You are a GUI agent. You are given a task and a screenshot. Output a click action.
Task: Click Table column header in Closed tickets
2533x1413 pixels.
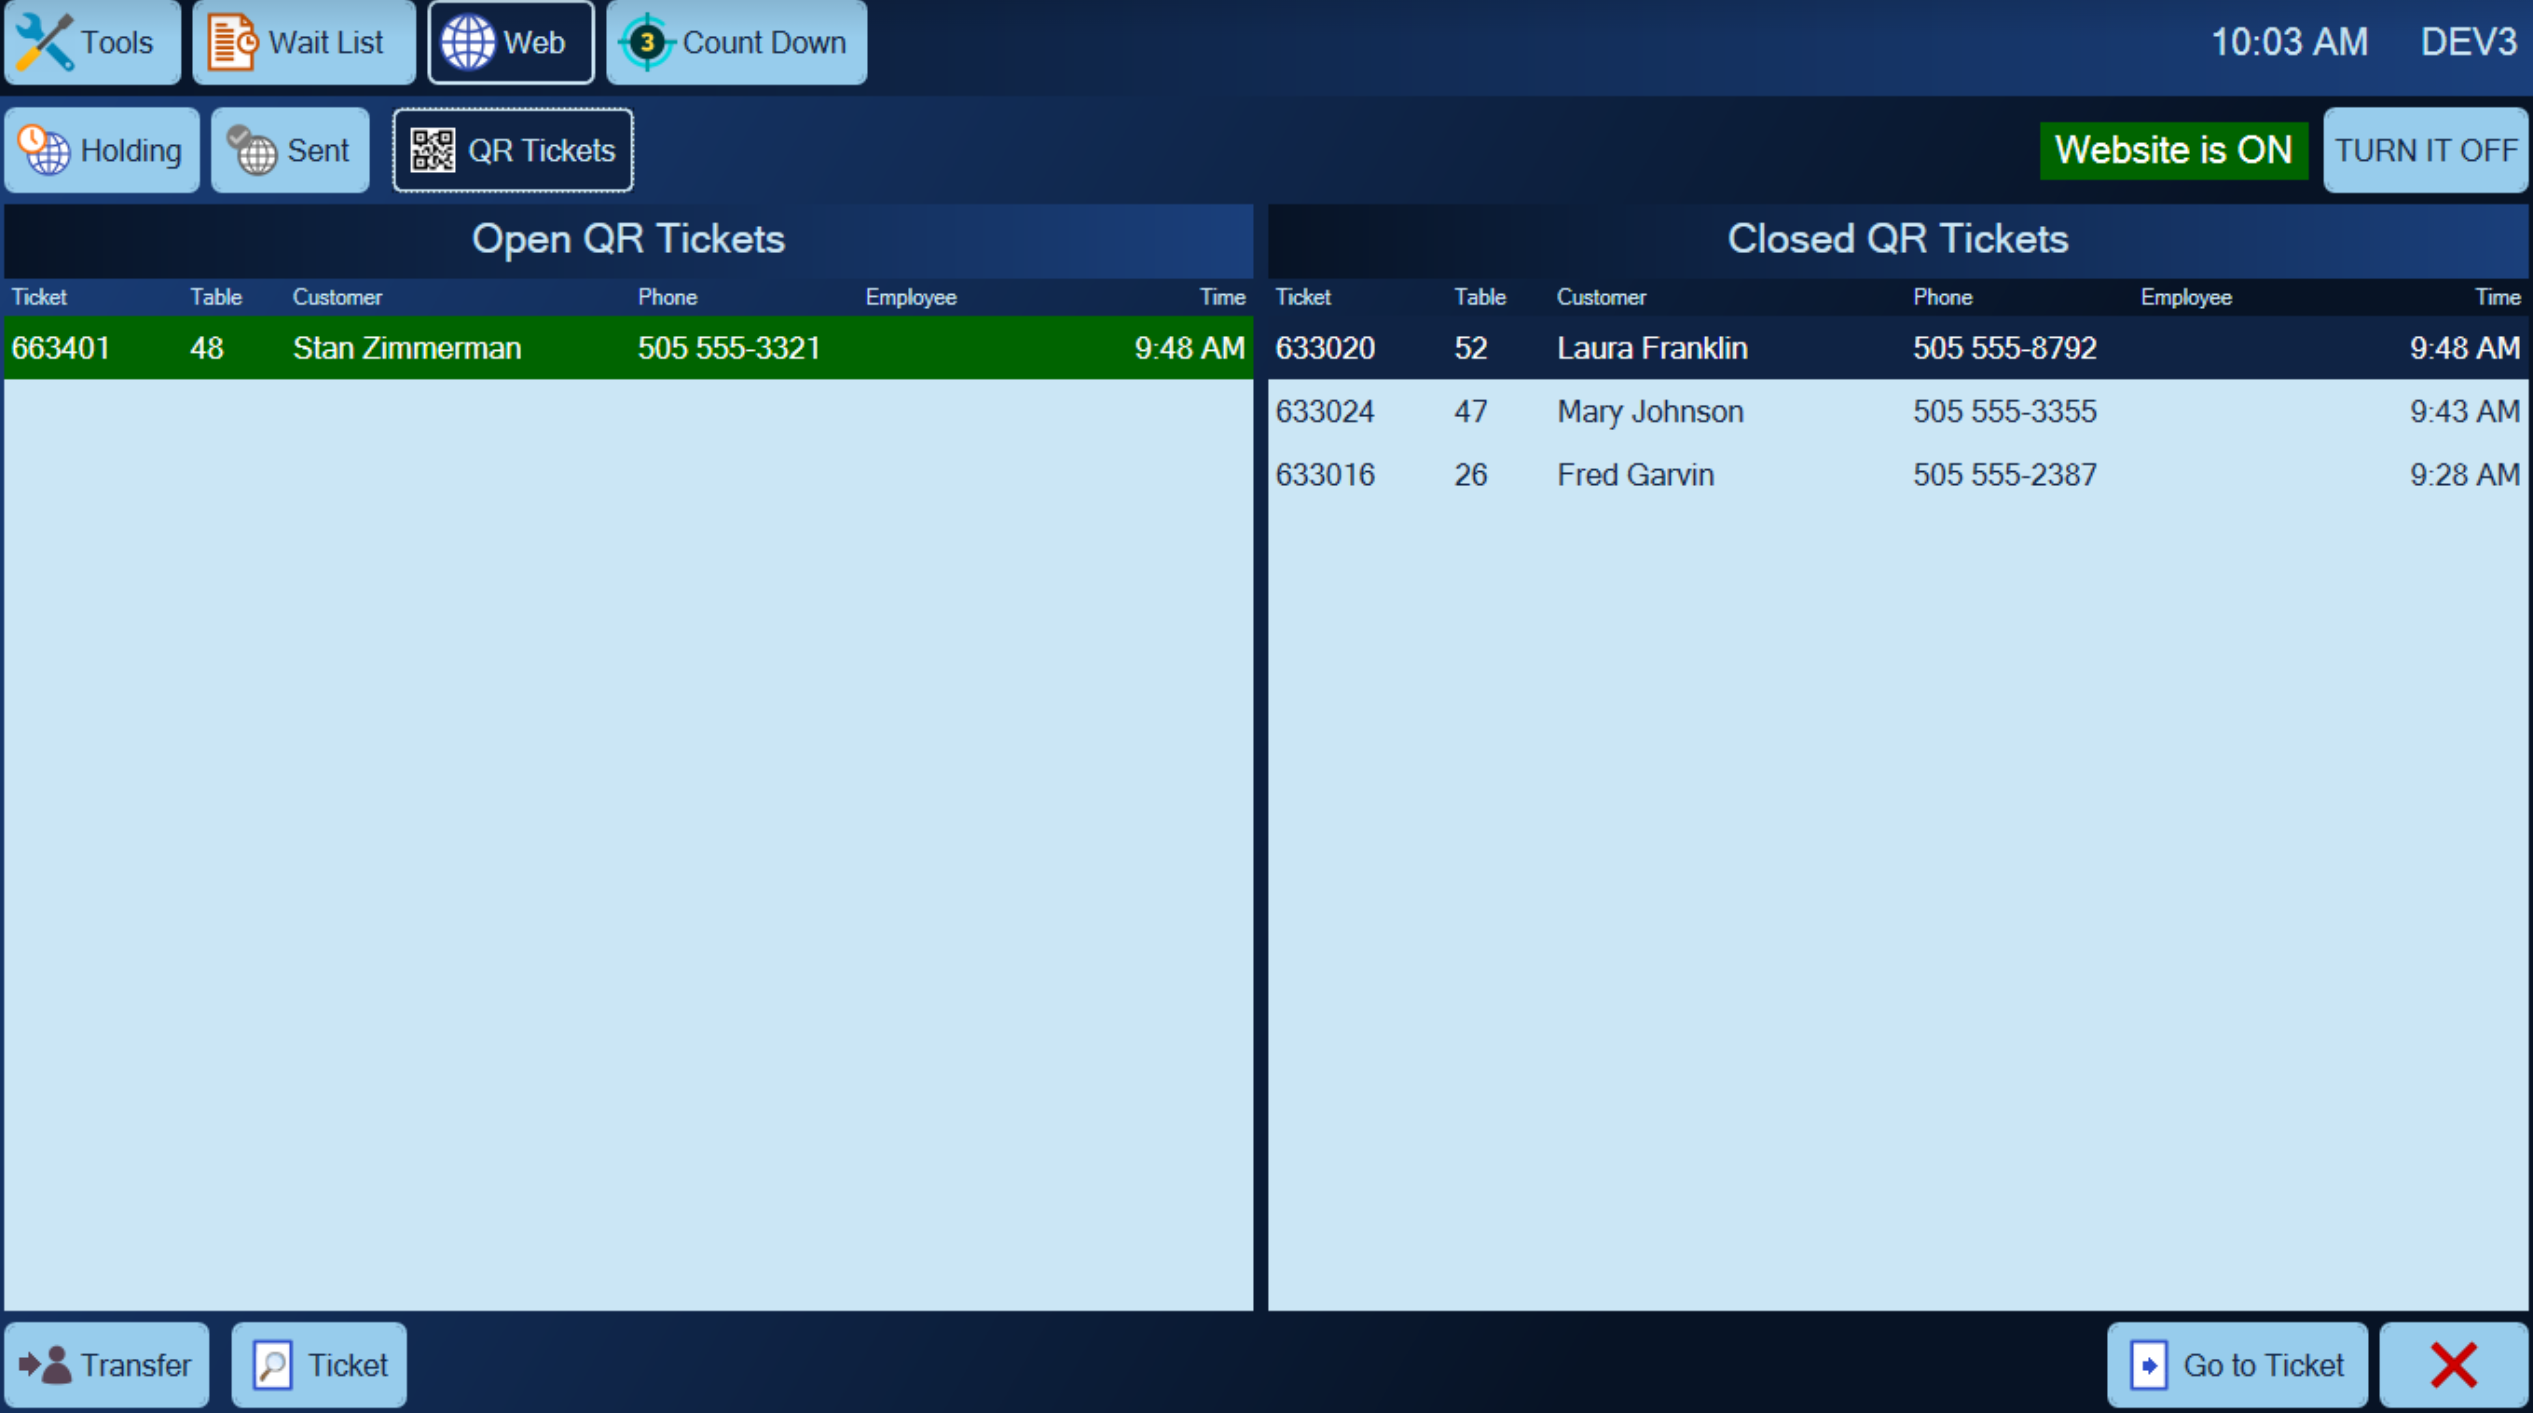coord(1479,297)
